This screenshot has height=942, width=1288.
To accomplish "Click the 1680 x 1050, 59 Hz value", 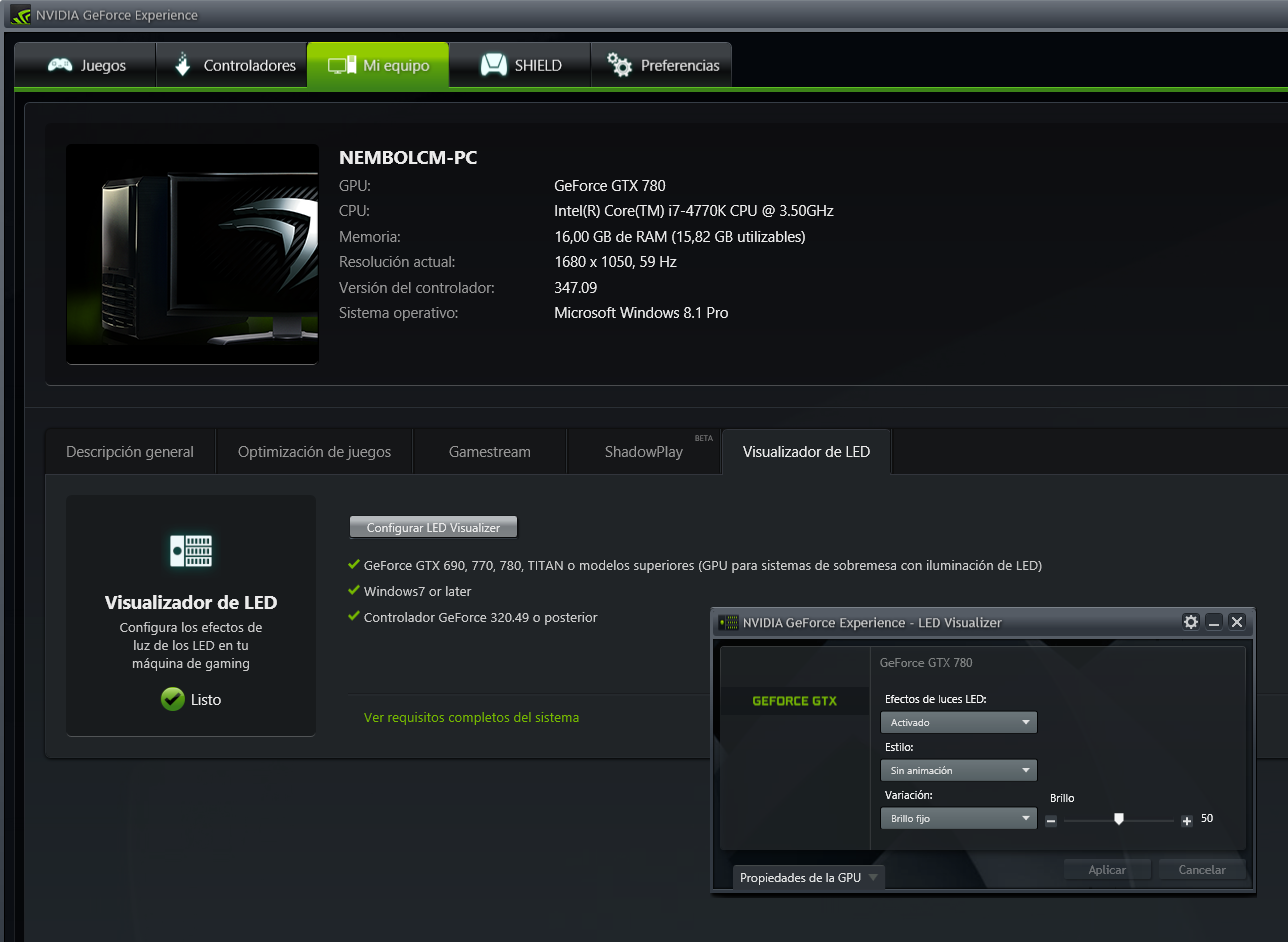I will (x=615, y=262).
